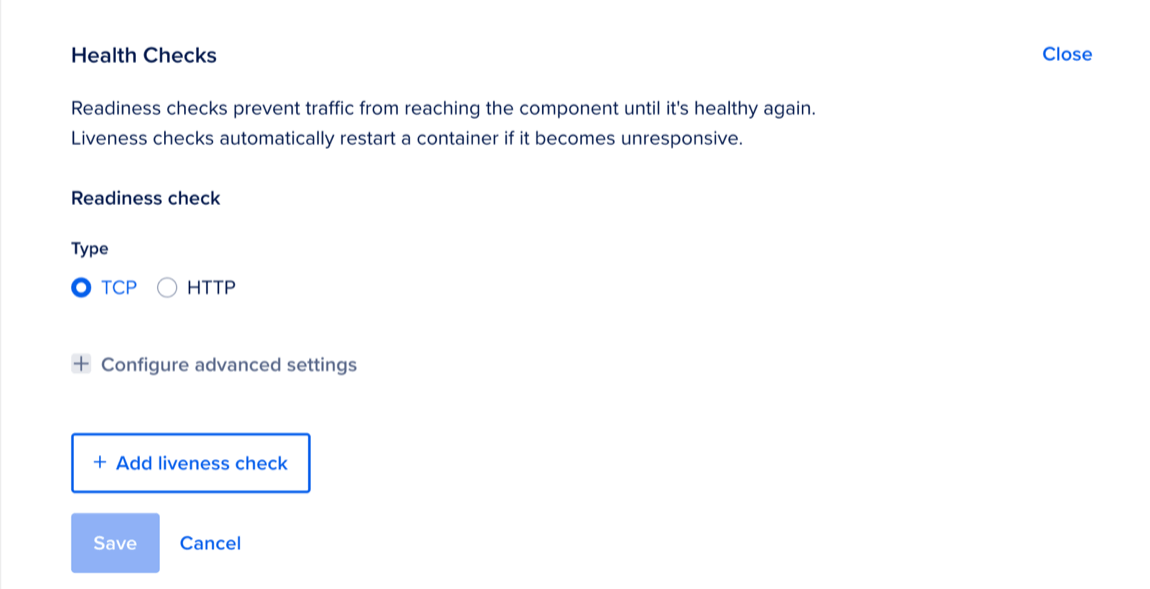This screenshot has height=589, width=1150.
Task: Expand Configure advanced settings text
Action: 228,364
